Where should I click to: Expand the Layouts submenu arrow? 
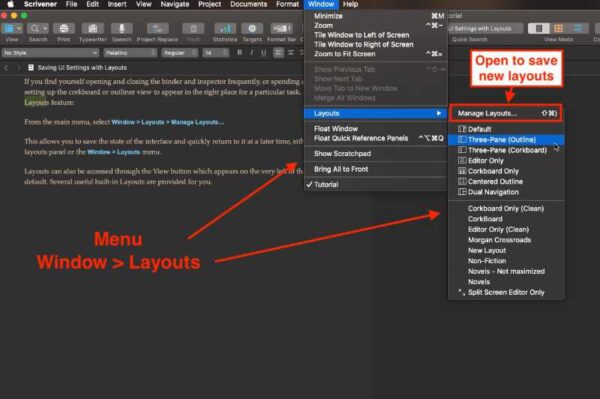(439, 113)
